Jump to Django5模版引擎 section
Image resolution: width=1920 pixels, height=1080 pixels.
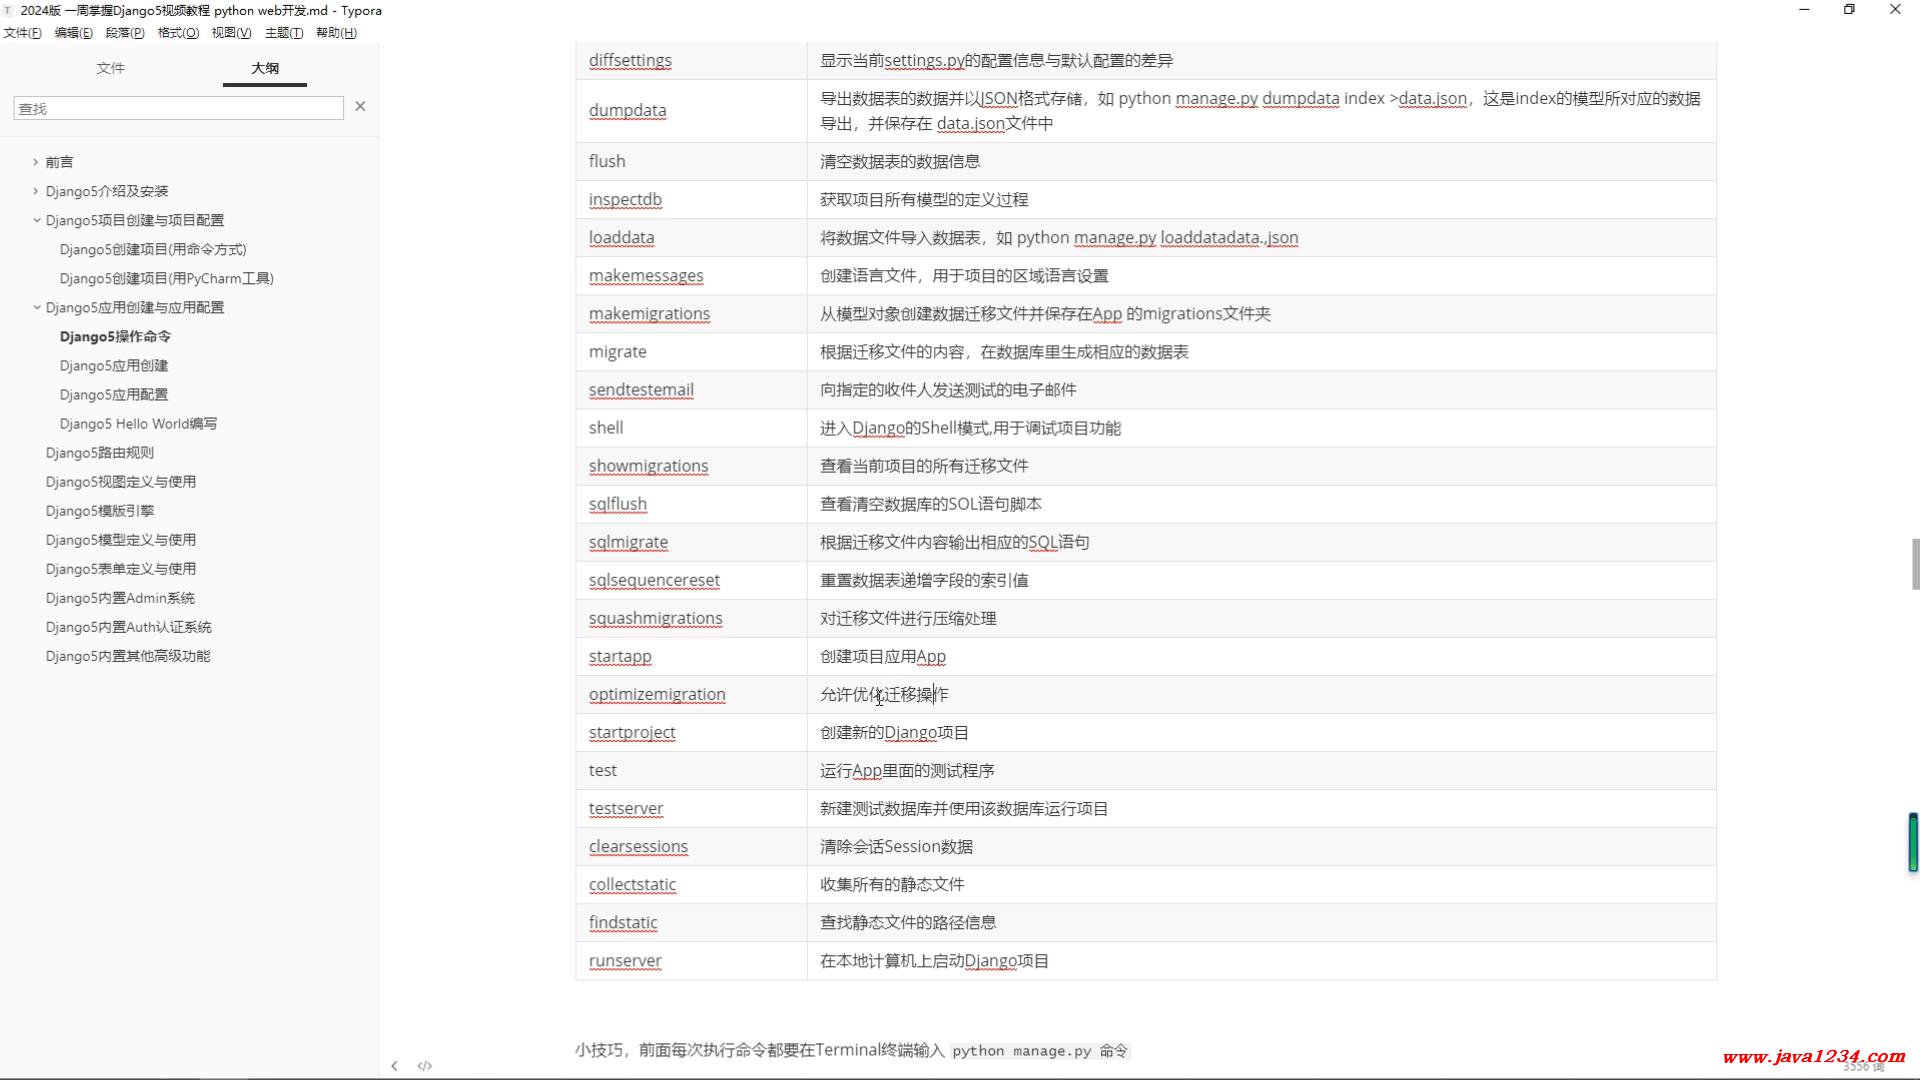[100, 510]
